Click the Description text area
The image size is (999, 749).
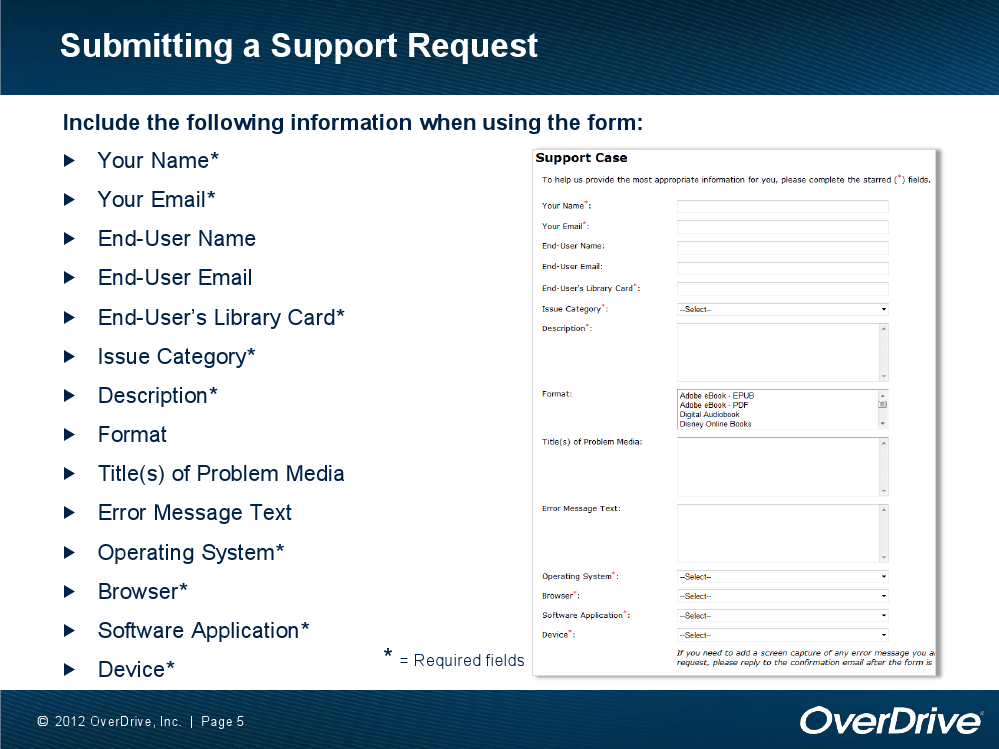(x=777, y=352)
